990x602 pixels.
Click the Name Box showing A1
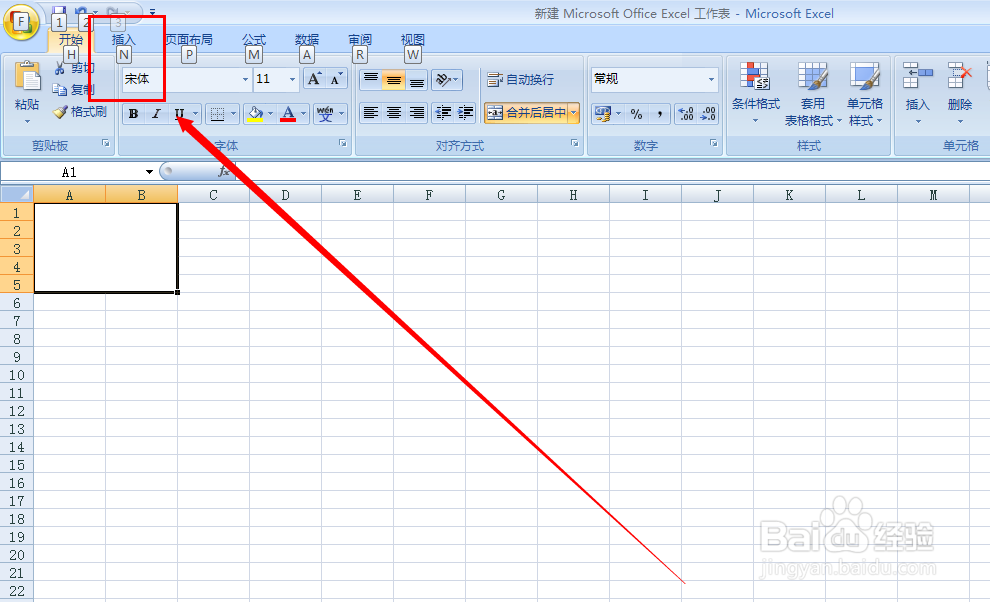[72, 172]
